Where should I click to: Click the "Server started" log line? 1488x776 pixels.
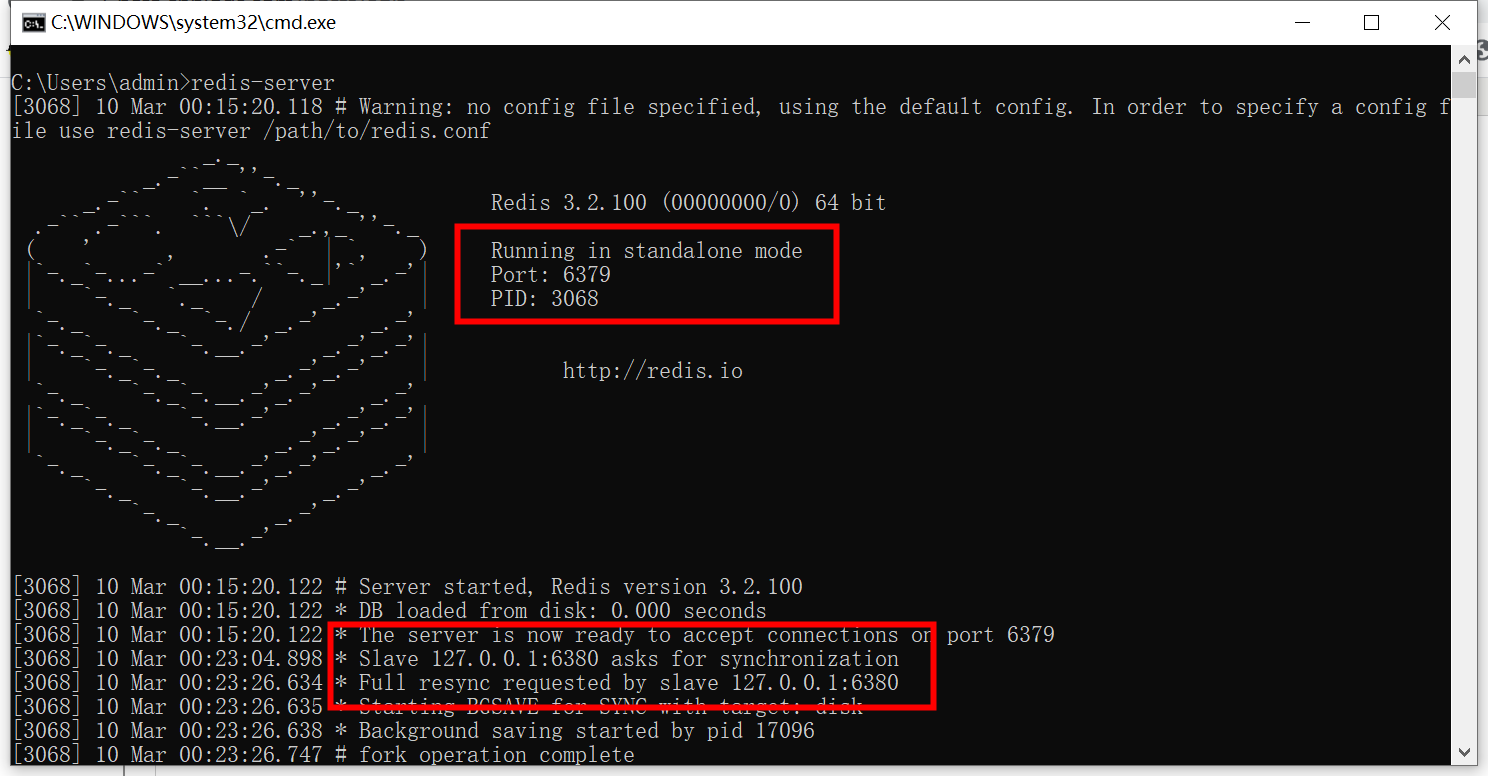pyautogui.click(x=580, y=587)
